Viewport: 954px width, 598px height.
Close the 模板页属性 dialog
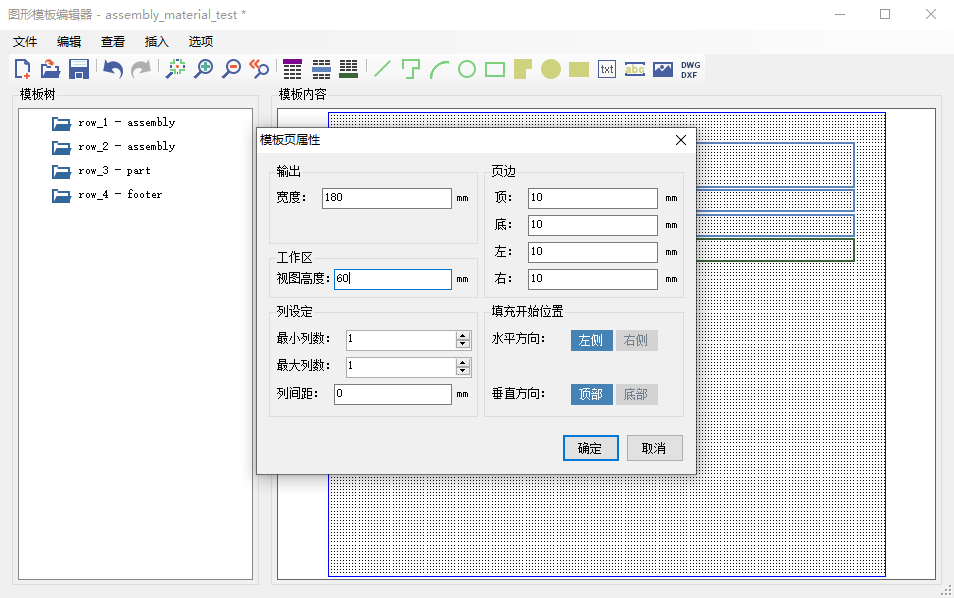pyautogui.click(x=681, y=140)
